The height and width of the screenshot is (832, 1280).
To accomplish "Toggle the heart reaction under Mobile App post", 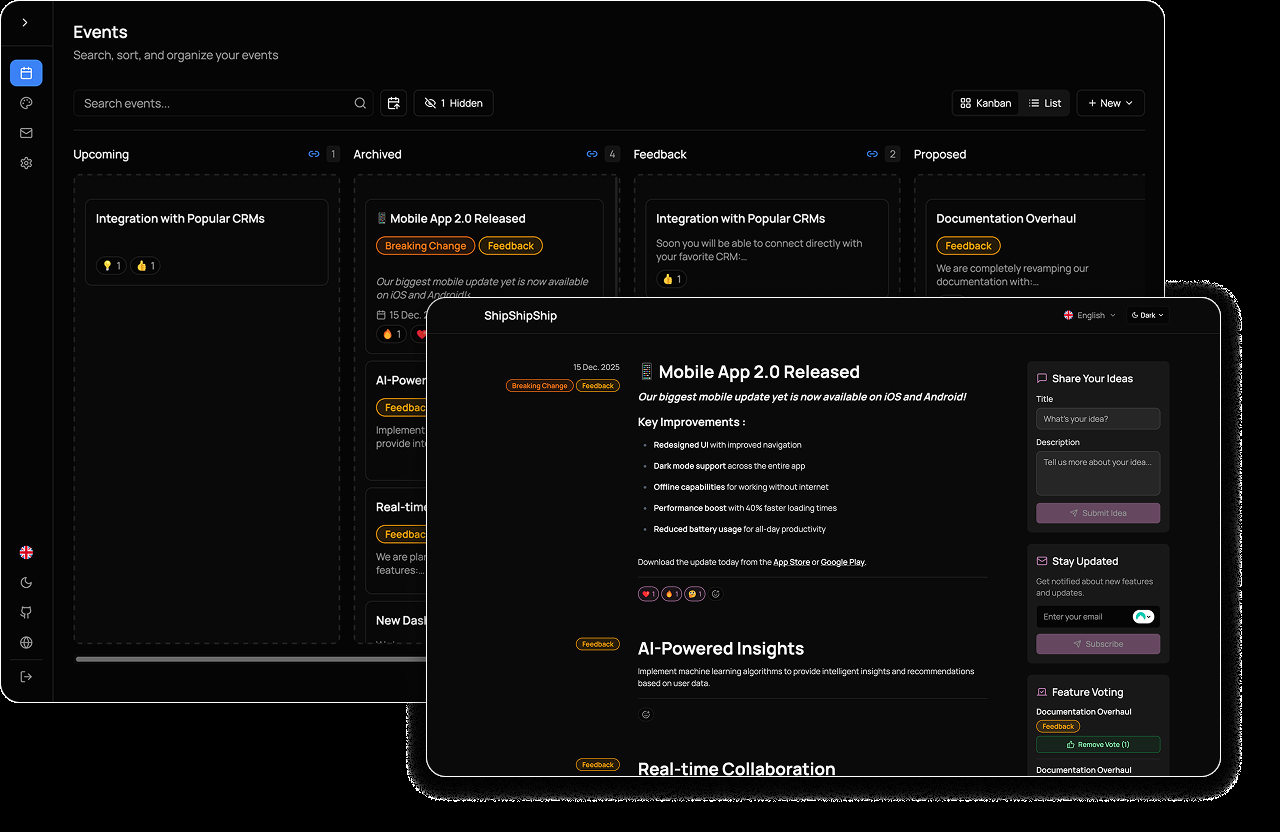I will pyautogui.click(x=649, y=594).
